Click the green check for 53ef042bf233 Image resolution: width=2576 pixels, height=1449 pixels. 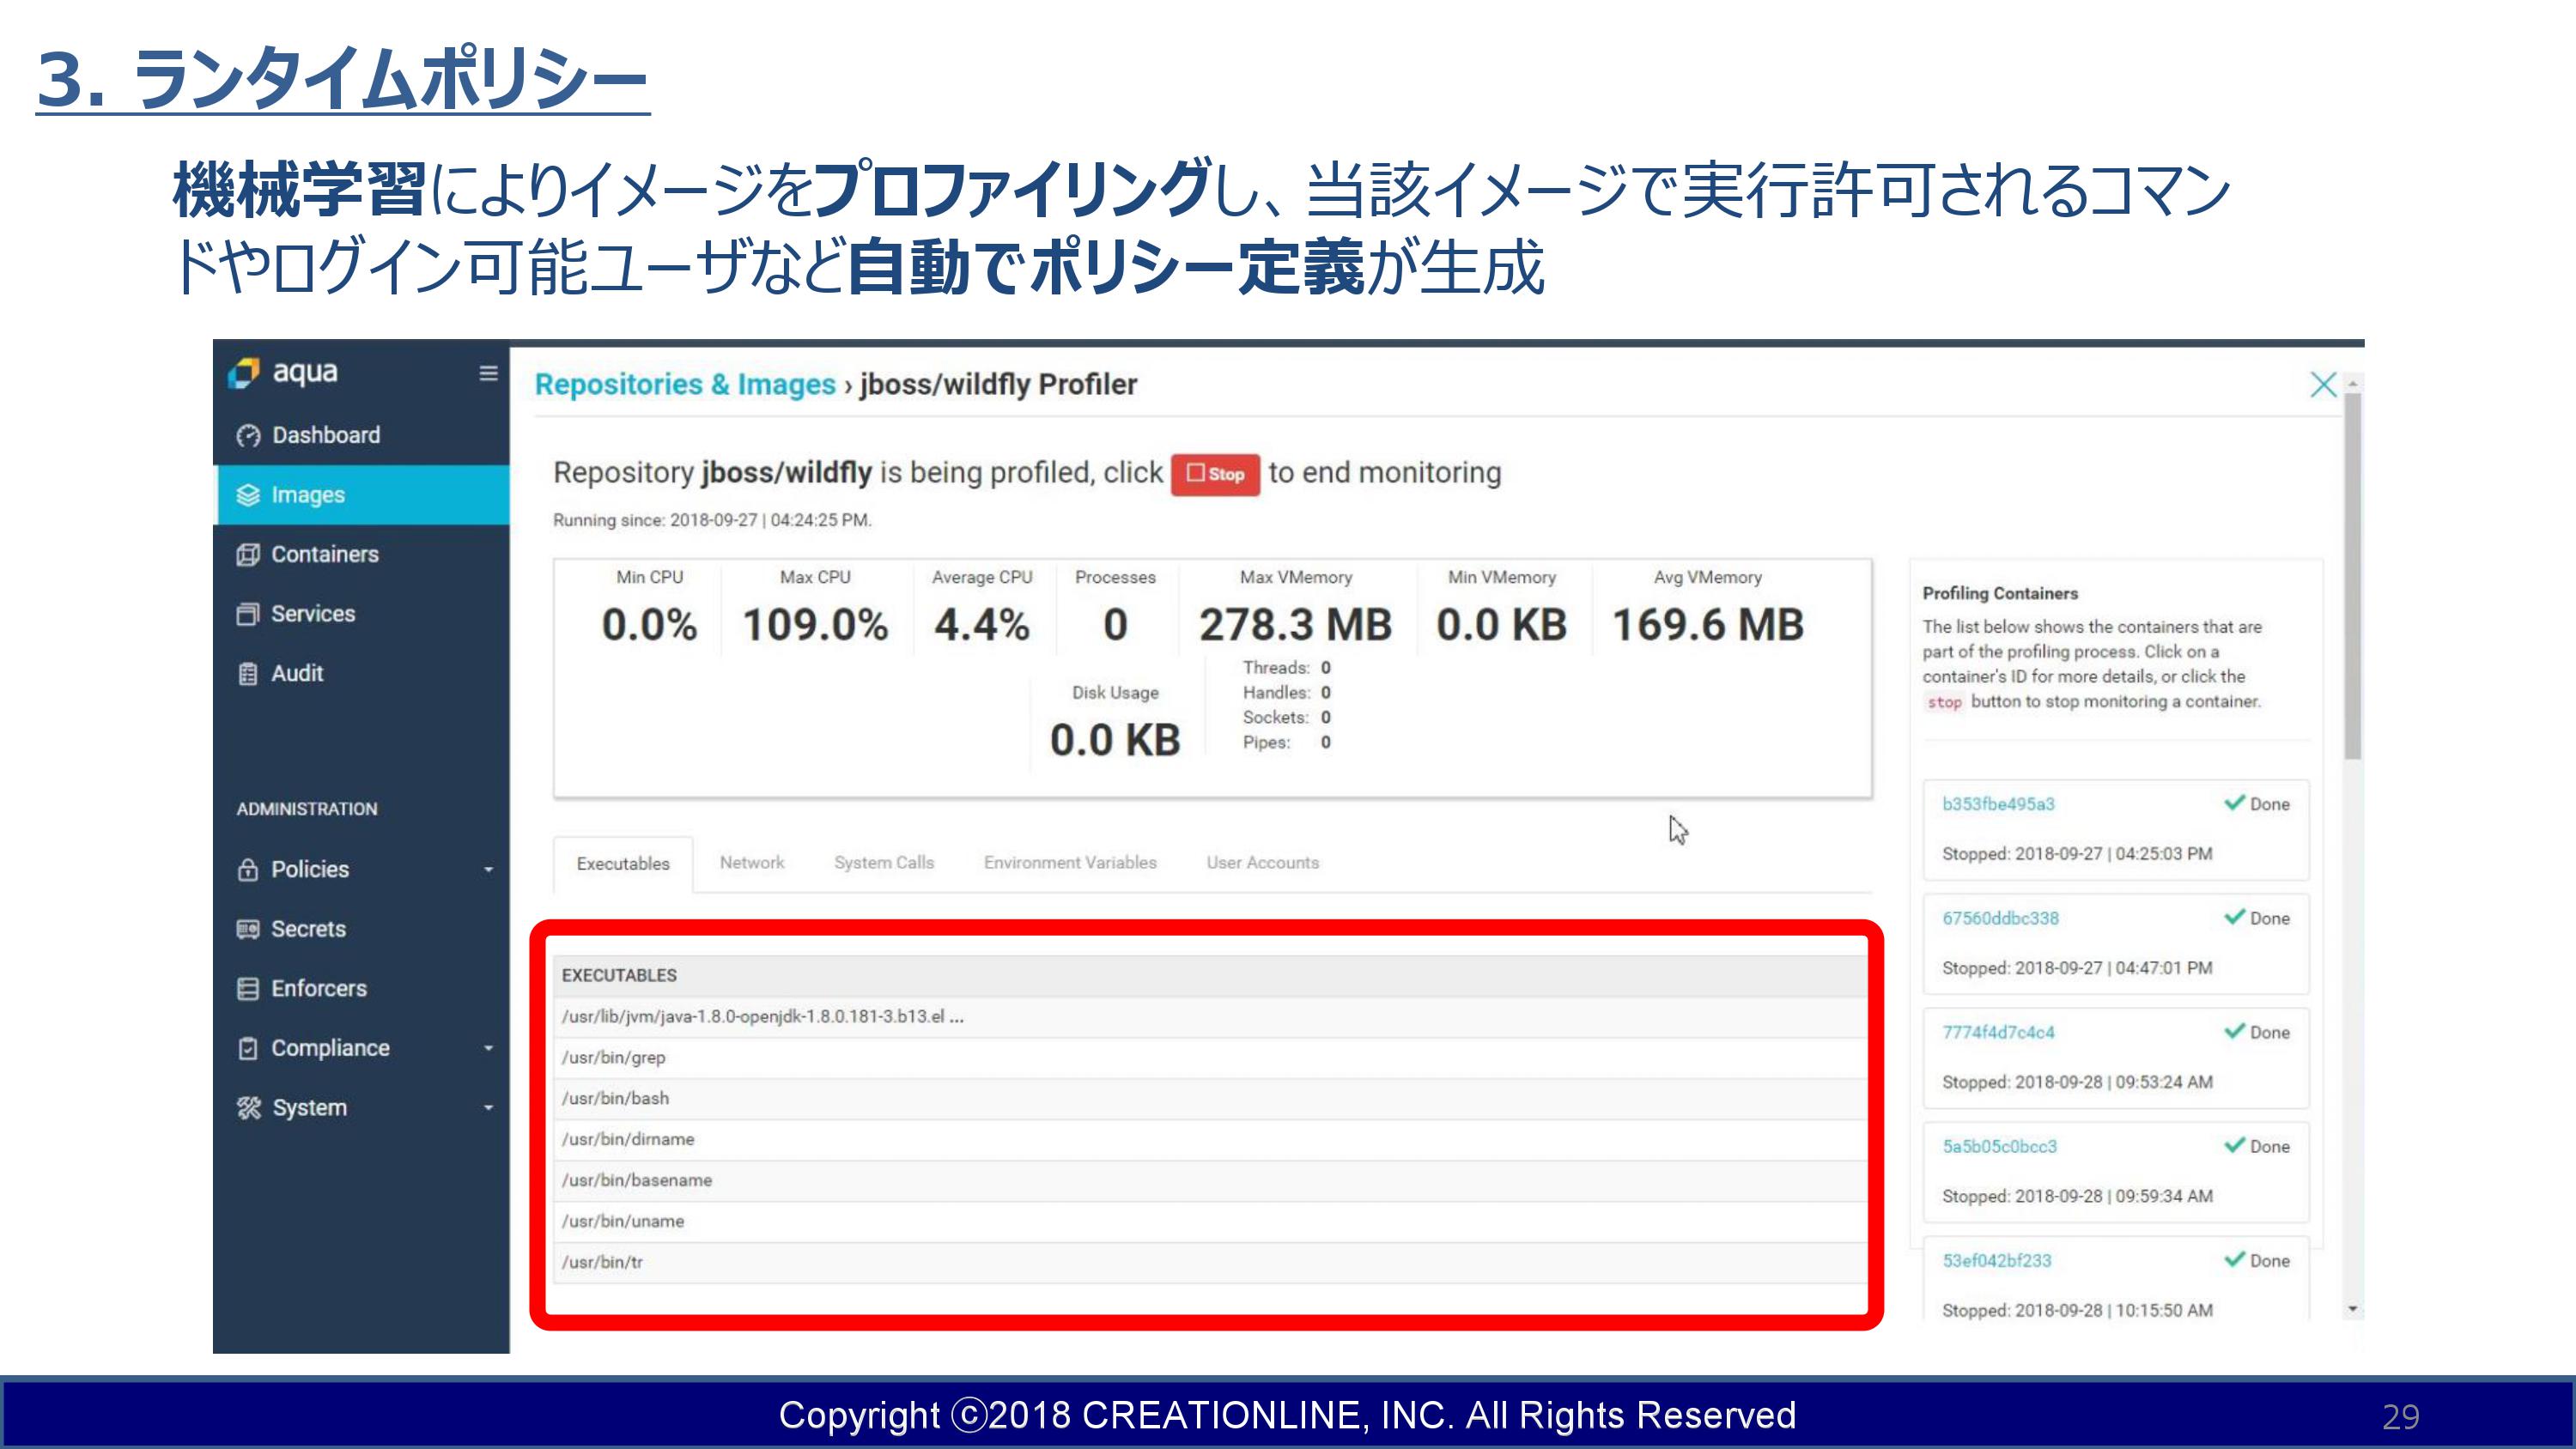coord(2234,1259)
